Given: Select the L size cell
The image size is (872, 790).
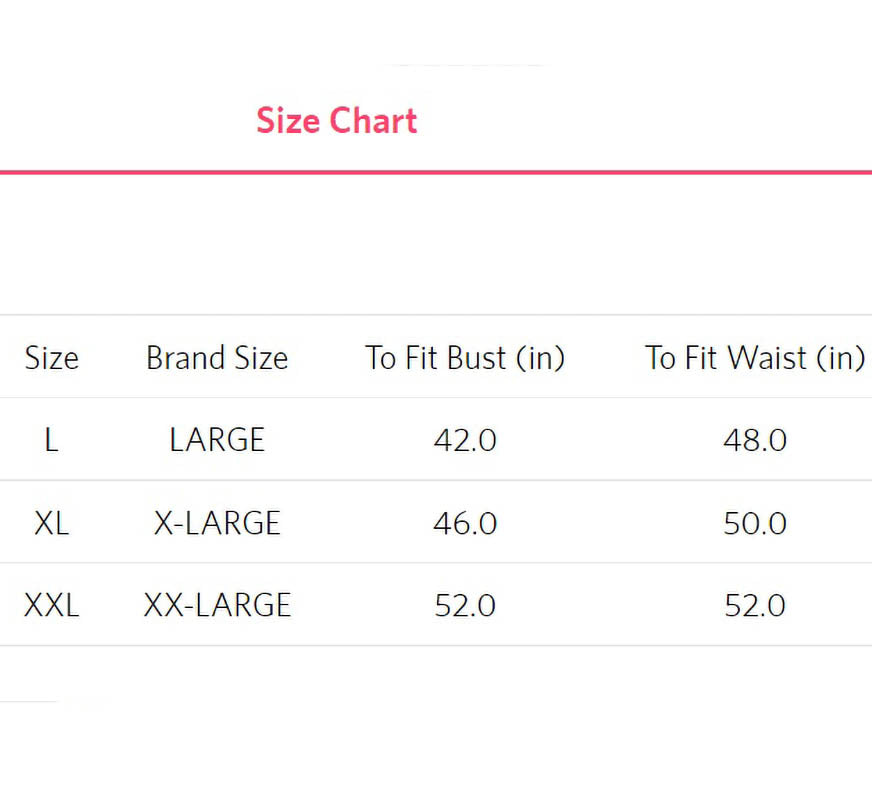Looking at the screenshot, I should tap(52, 440).
